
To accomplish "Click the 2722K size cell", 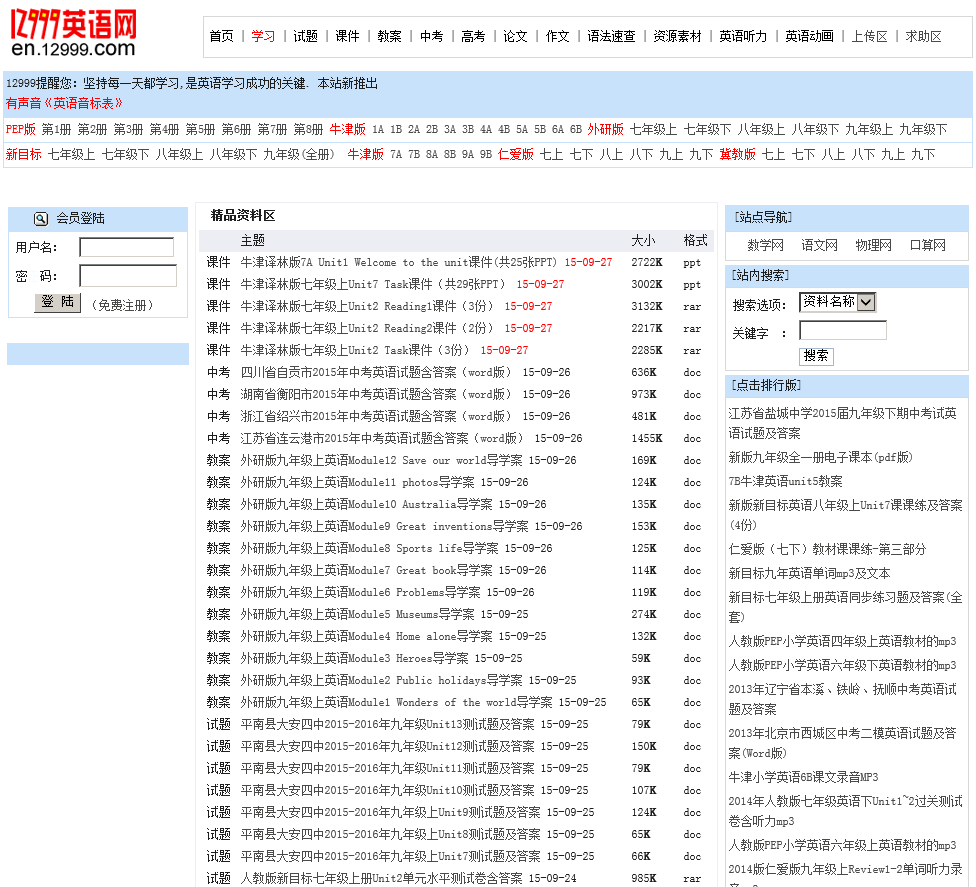I will 647,263.
